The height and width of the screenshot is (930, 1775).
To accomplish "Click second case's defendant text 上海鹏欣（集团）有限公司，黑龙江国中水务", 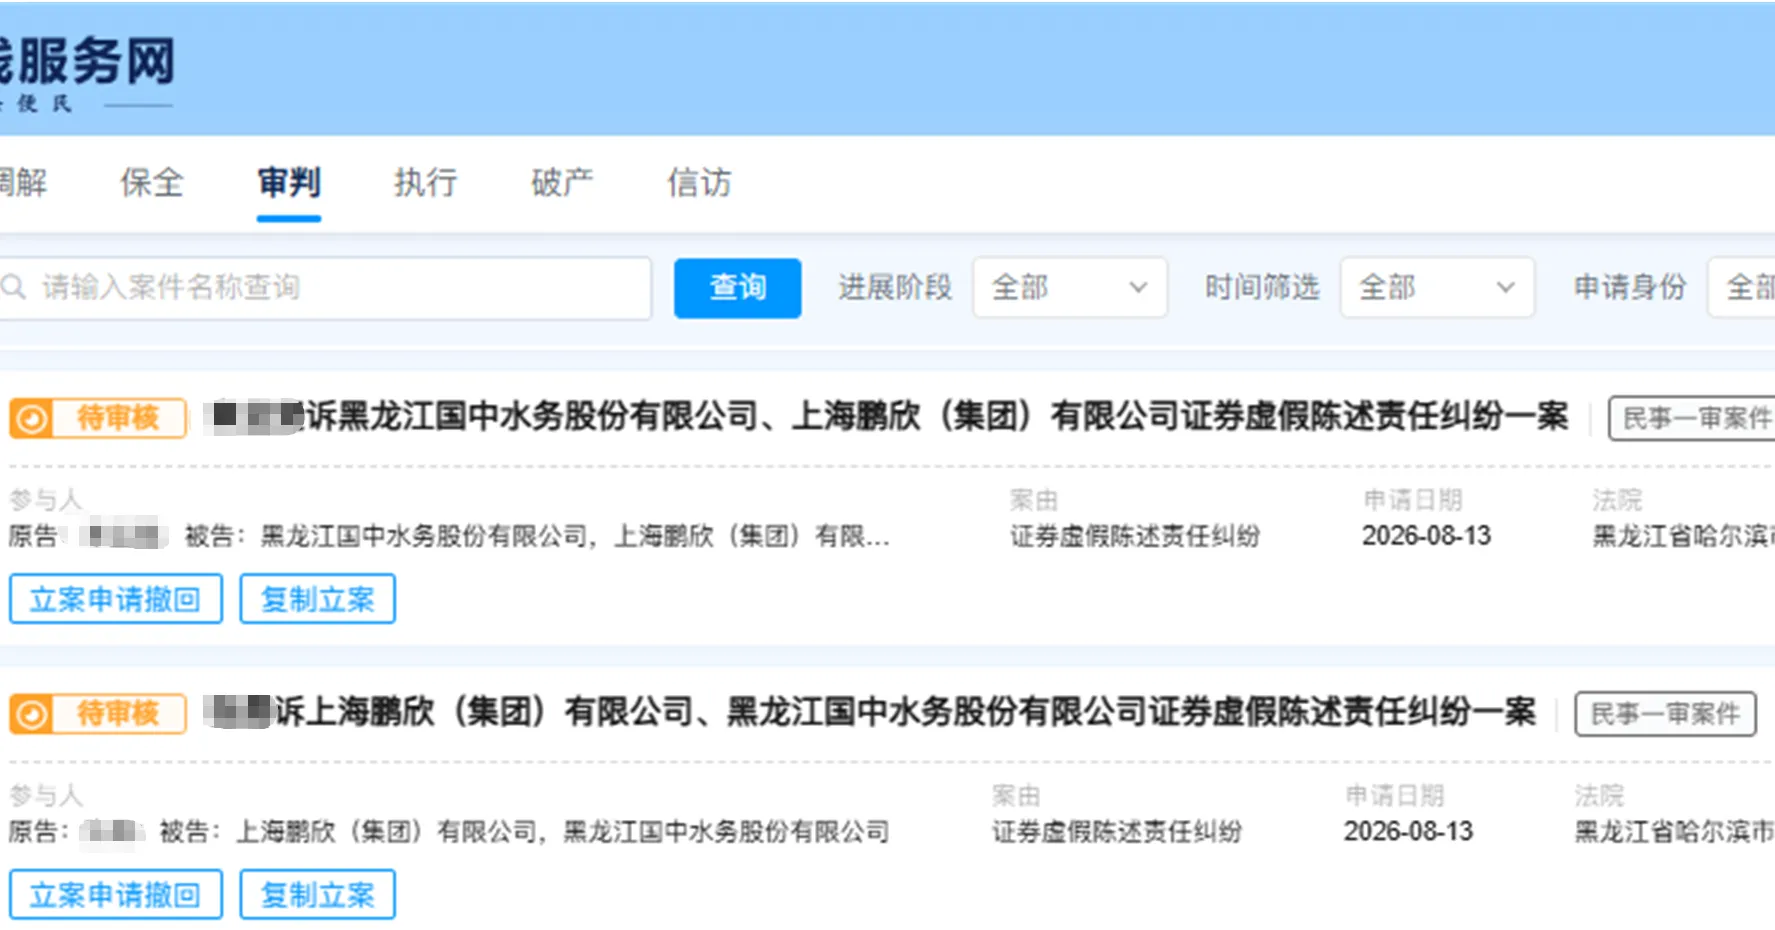I will pyautogui.click(x=563, y=831).
